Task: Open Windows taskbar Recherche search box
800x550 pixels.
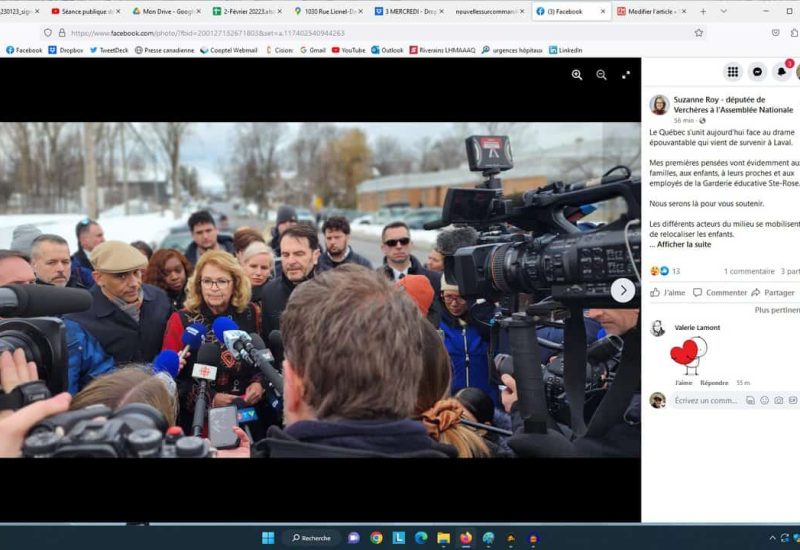Action: pos(310,537)
